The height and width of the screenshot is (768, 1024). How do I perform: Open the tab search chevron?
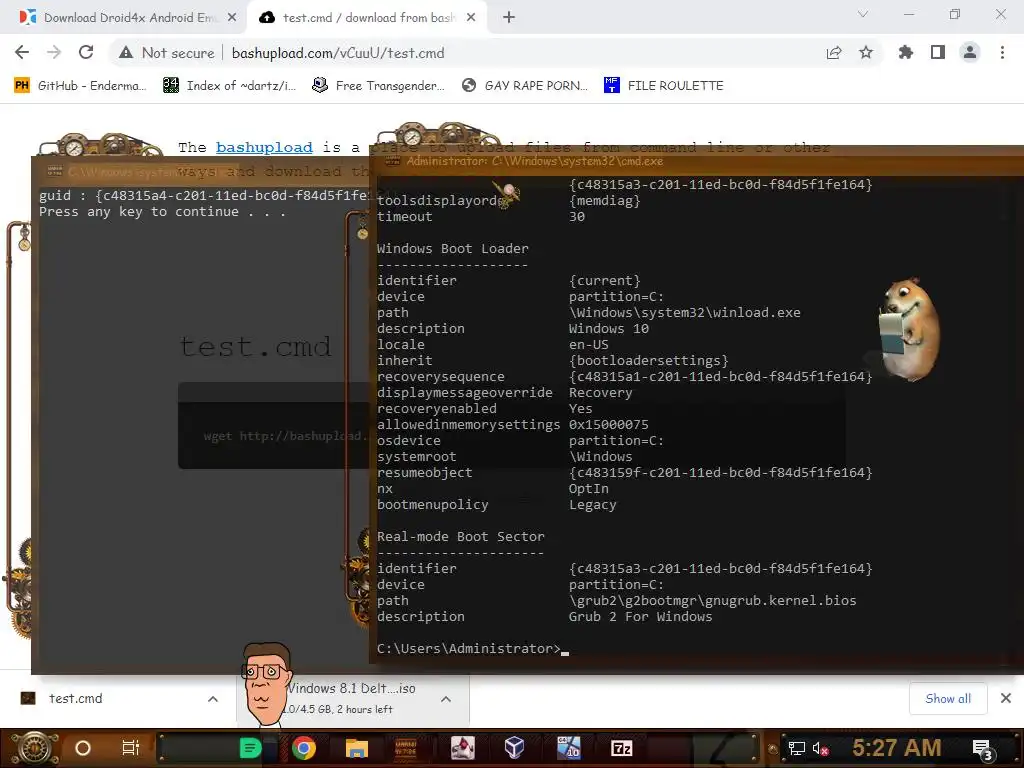(x=863, y=14)
